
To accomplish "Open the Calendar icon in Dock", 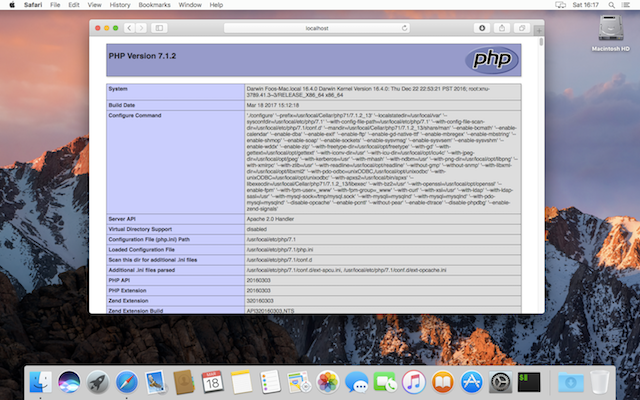I will [x=213, y=382].
